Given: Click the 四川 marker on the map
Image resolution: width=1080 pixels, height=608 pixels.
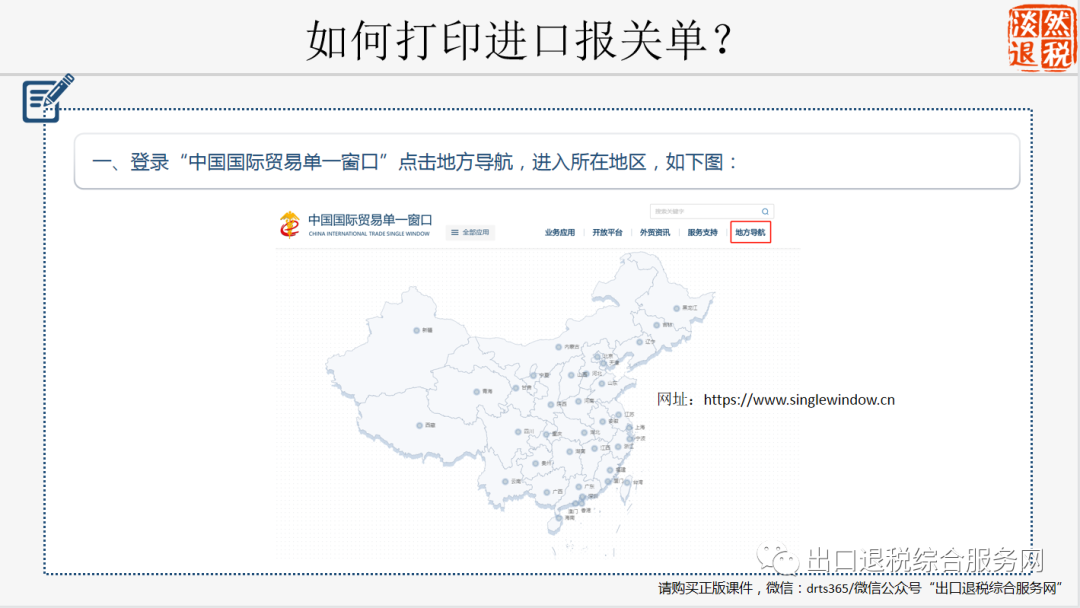Looking at the screenshot, I should point(518,432).
